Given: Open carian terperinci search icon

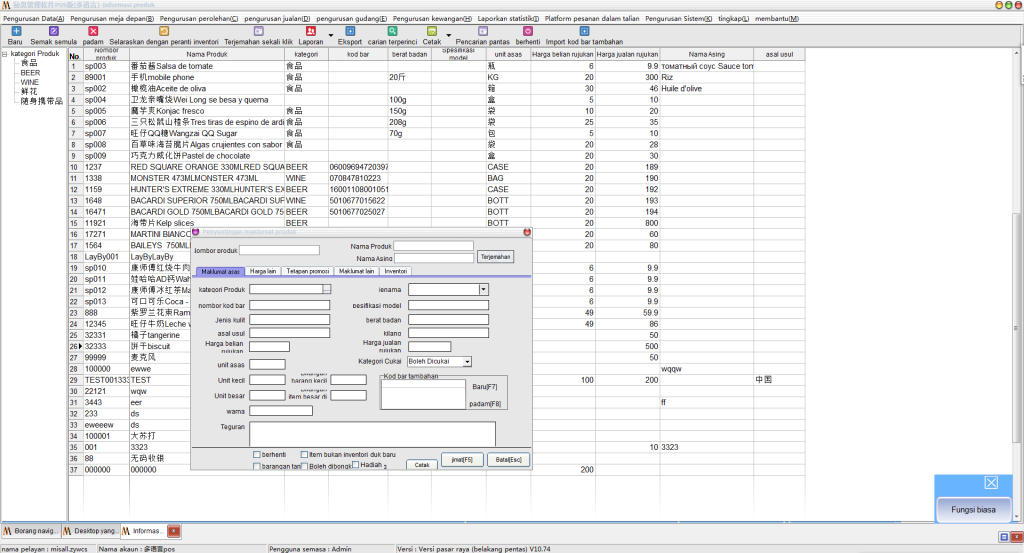Looking at the screenshot, I should pyautogui.click(x=392, y=31).
